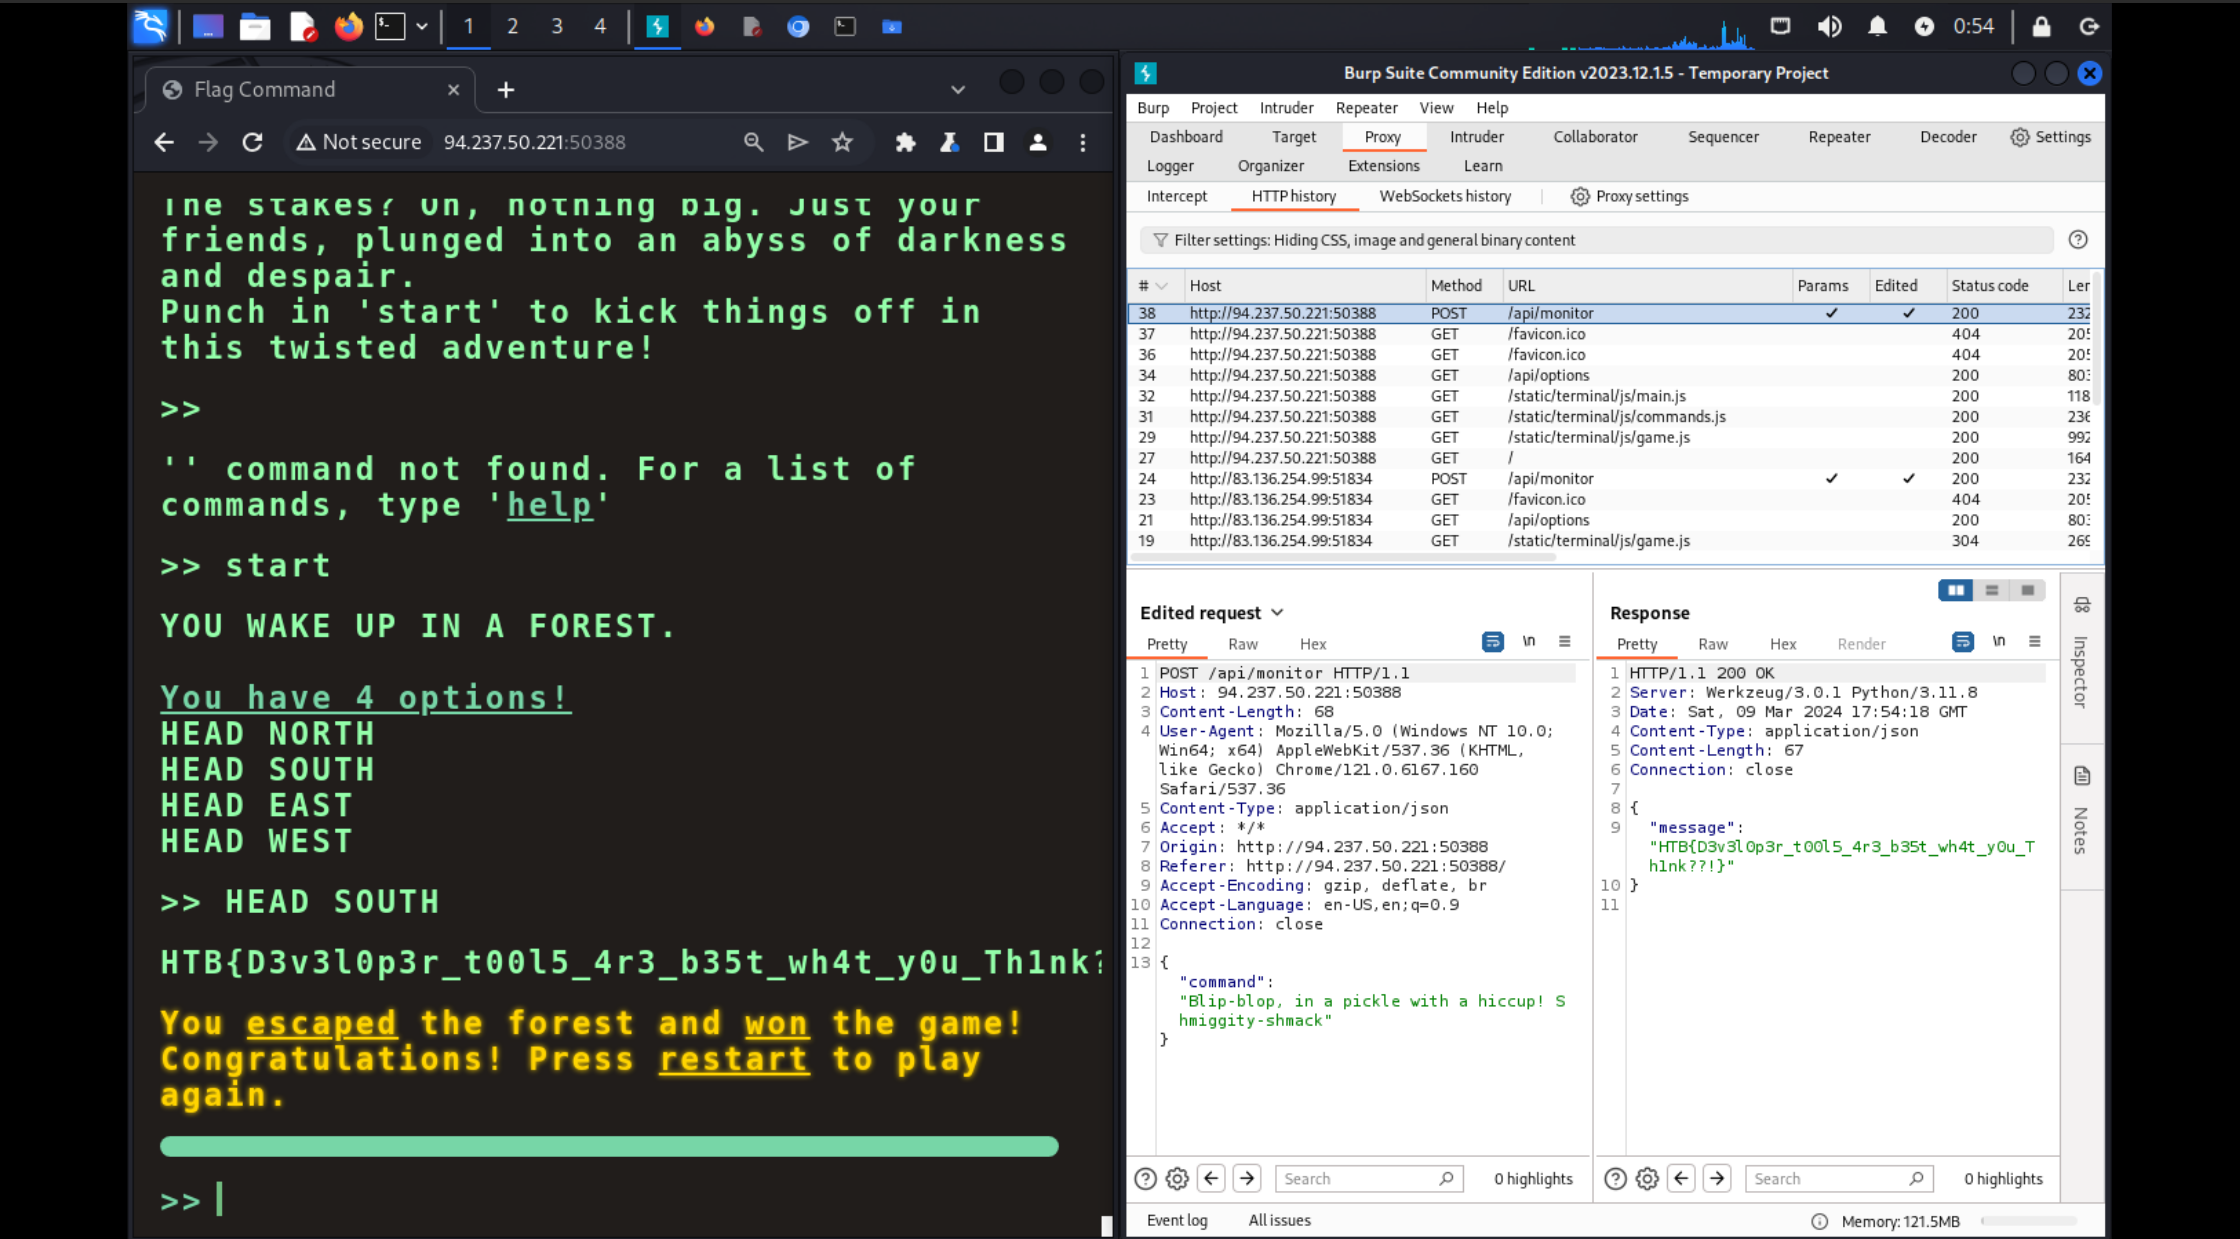The image size is (2240, 1239).
Task: Switch to the Decoder tab
Action: [x=1948, y=137]
